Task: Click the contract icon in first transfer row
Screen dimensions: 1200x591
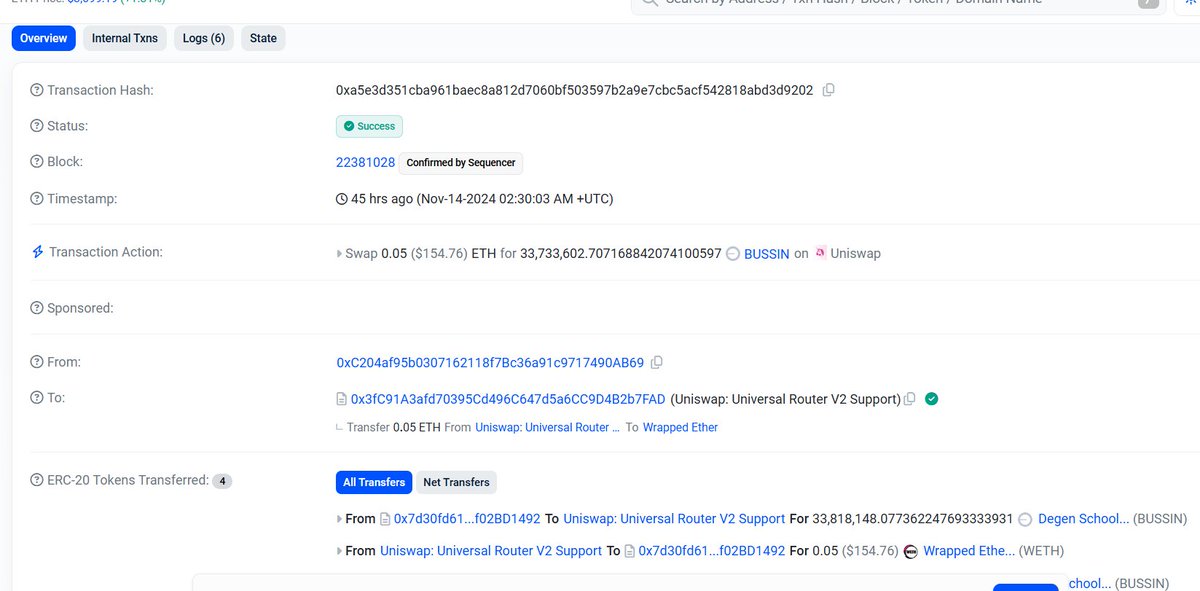Action: point(385,519)
